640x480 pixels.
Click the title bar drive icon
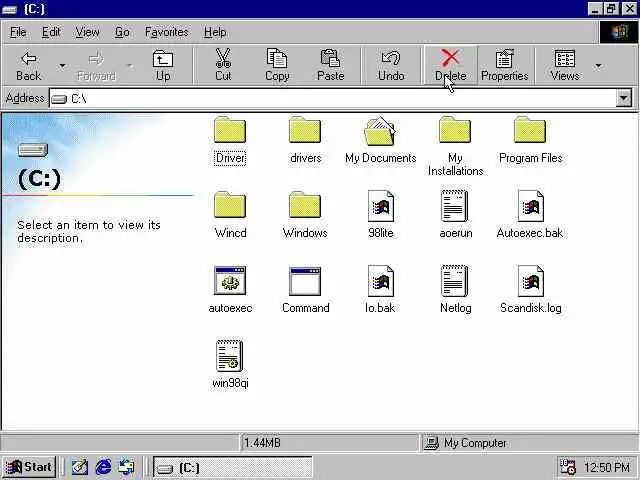(x=10, y=9)
